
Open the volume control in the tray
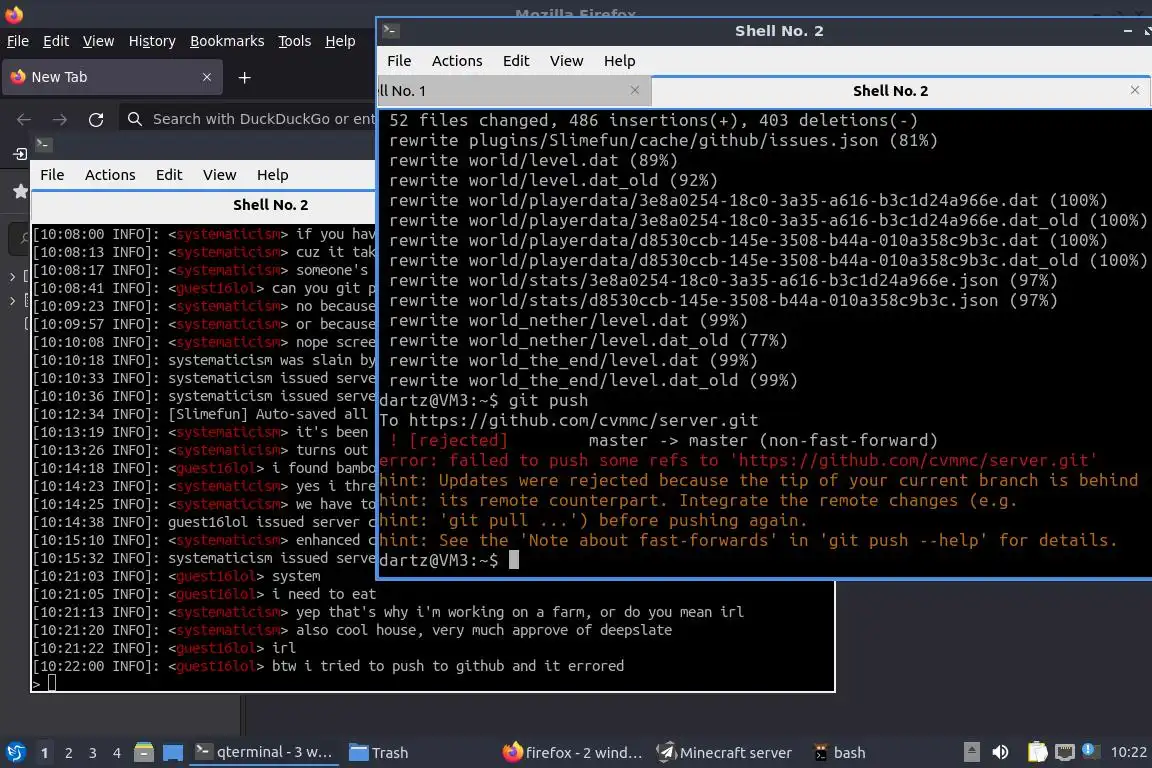(1000, 752)
